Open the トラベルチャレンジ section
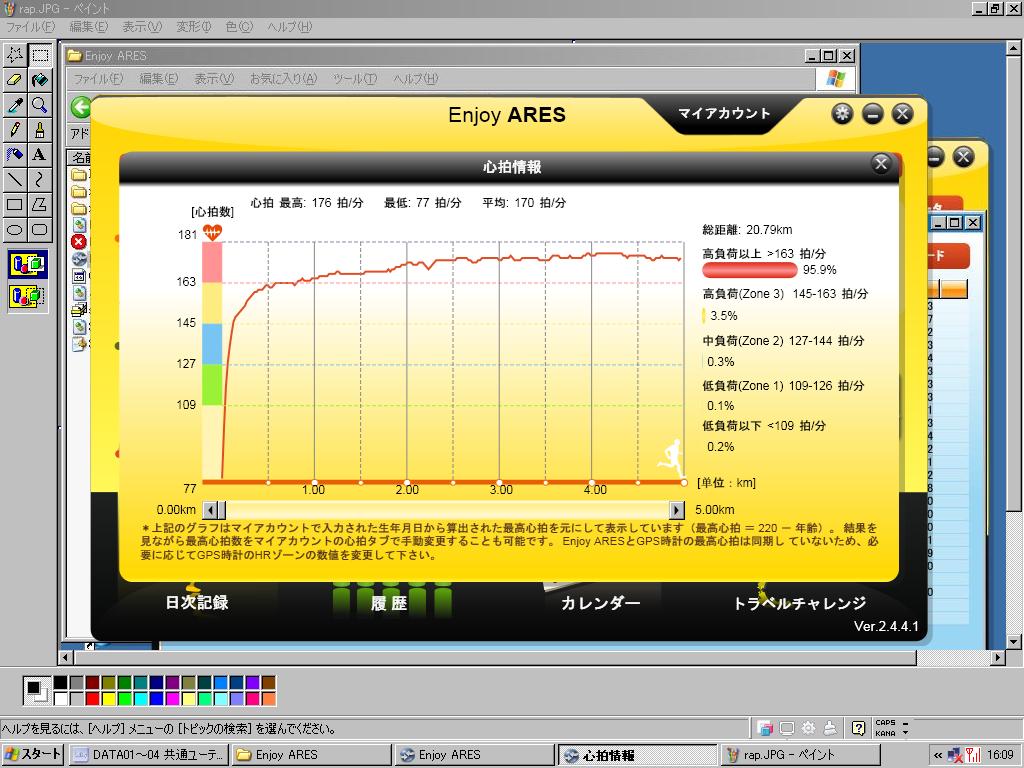1024x768 pixels. coord(799,603)
